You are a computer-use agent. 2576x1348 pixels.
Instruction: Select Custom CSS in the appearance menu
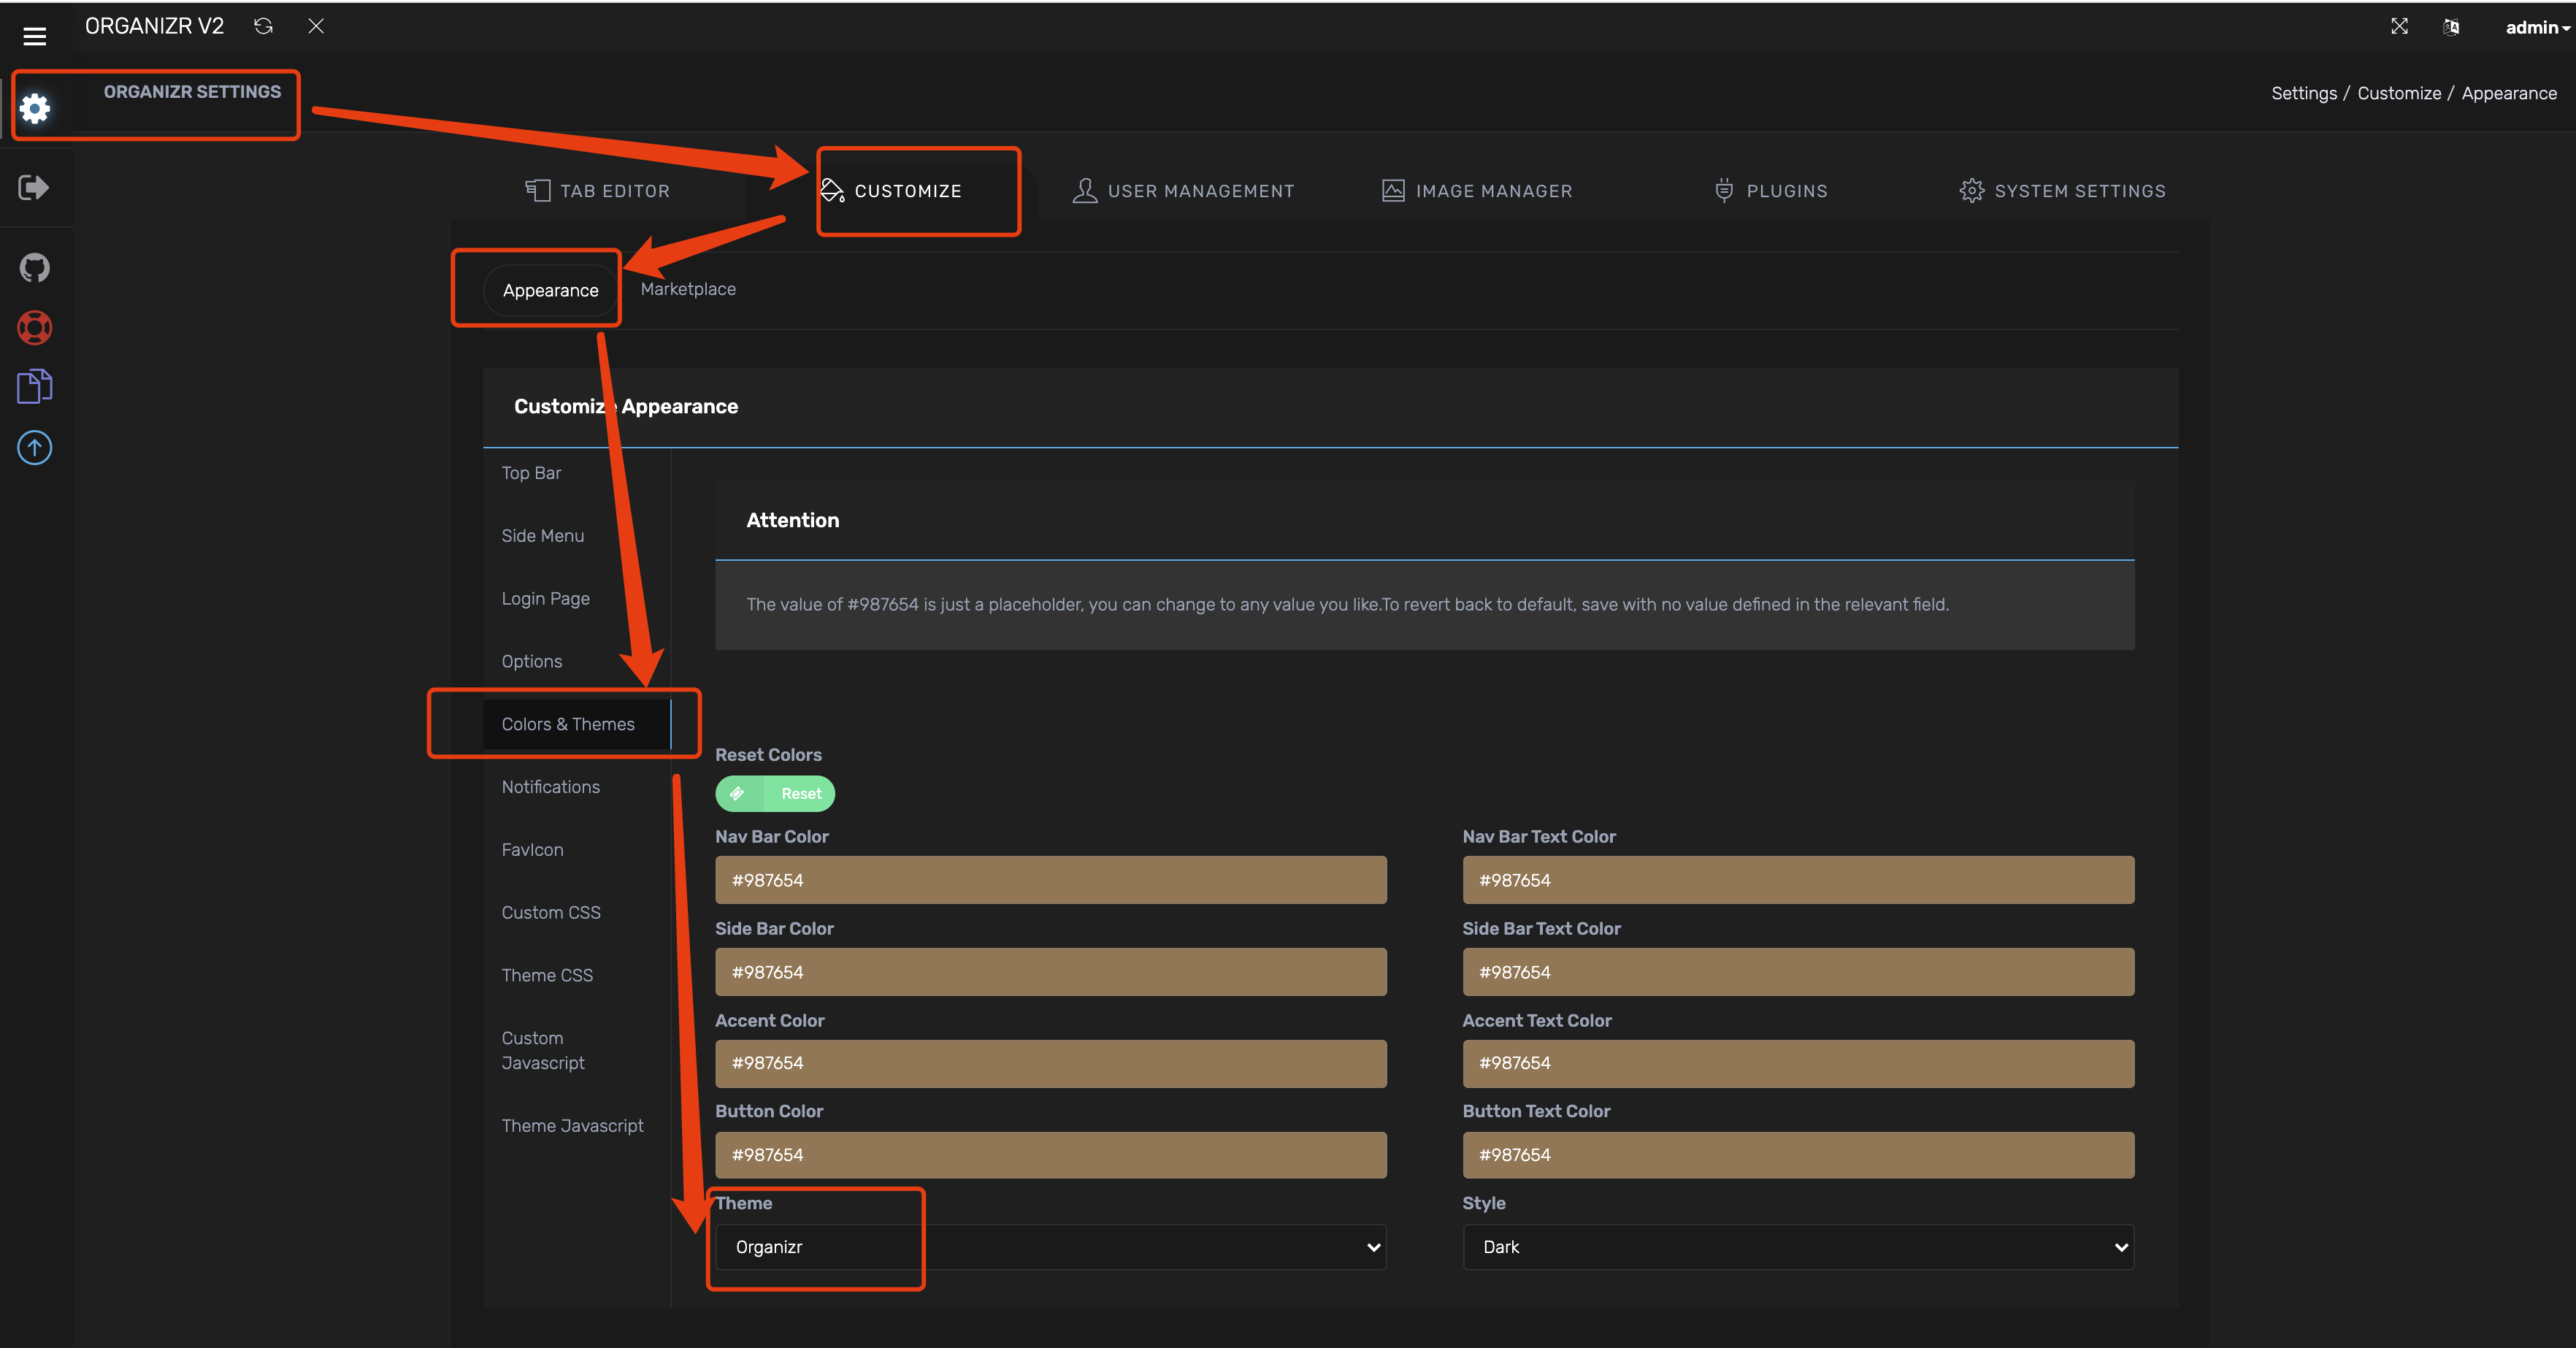[551, 912]
